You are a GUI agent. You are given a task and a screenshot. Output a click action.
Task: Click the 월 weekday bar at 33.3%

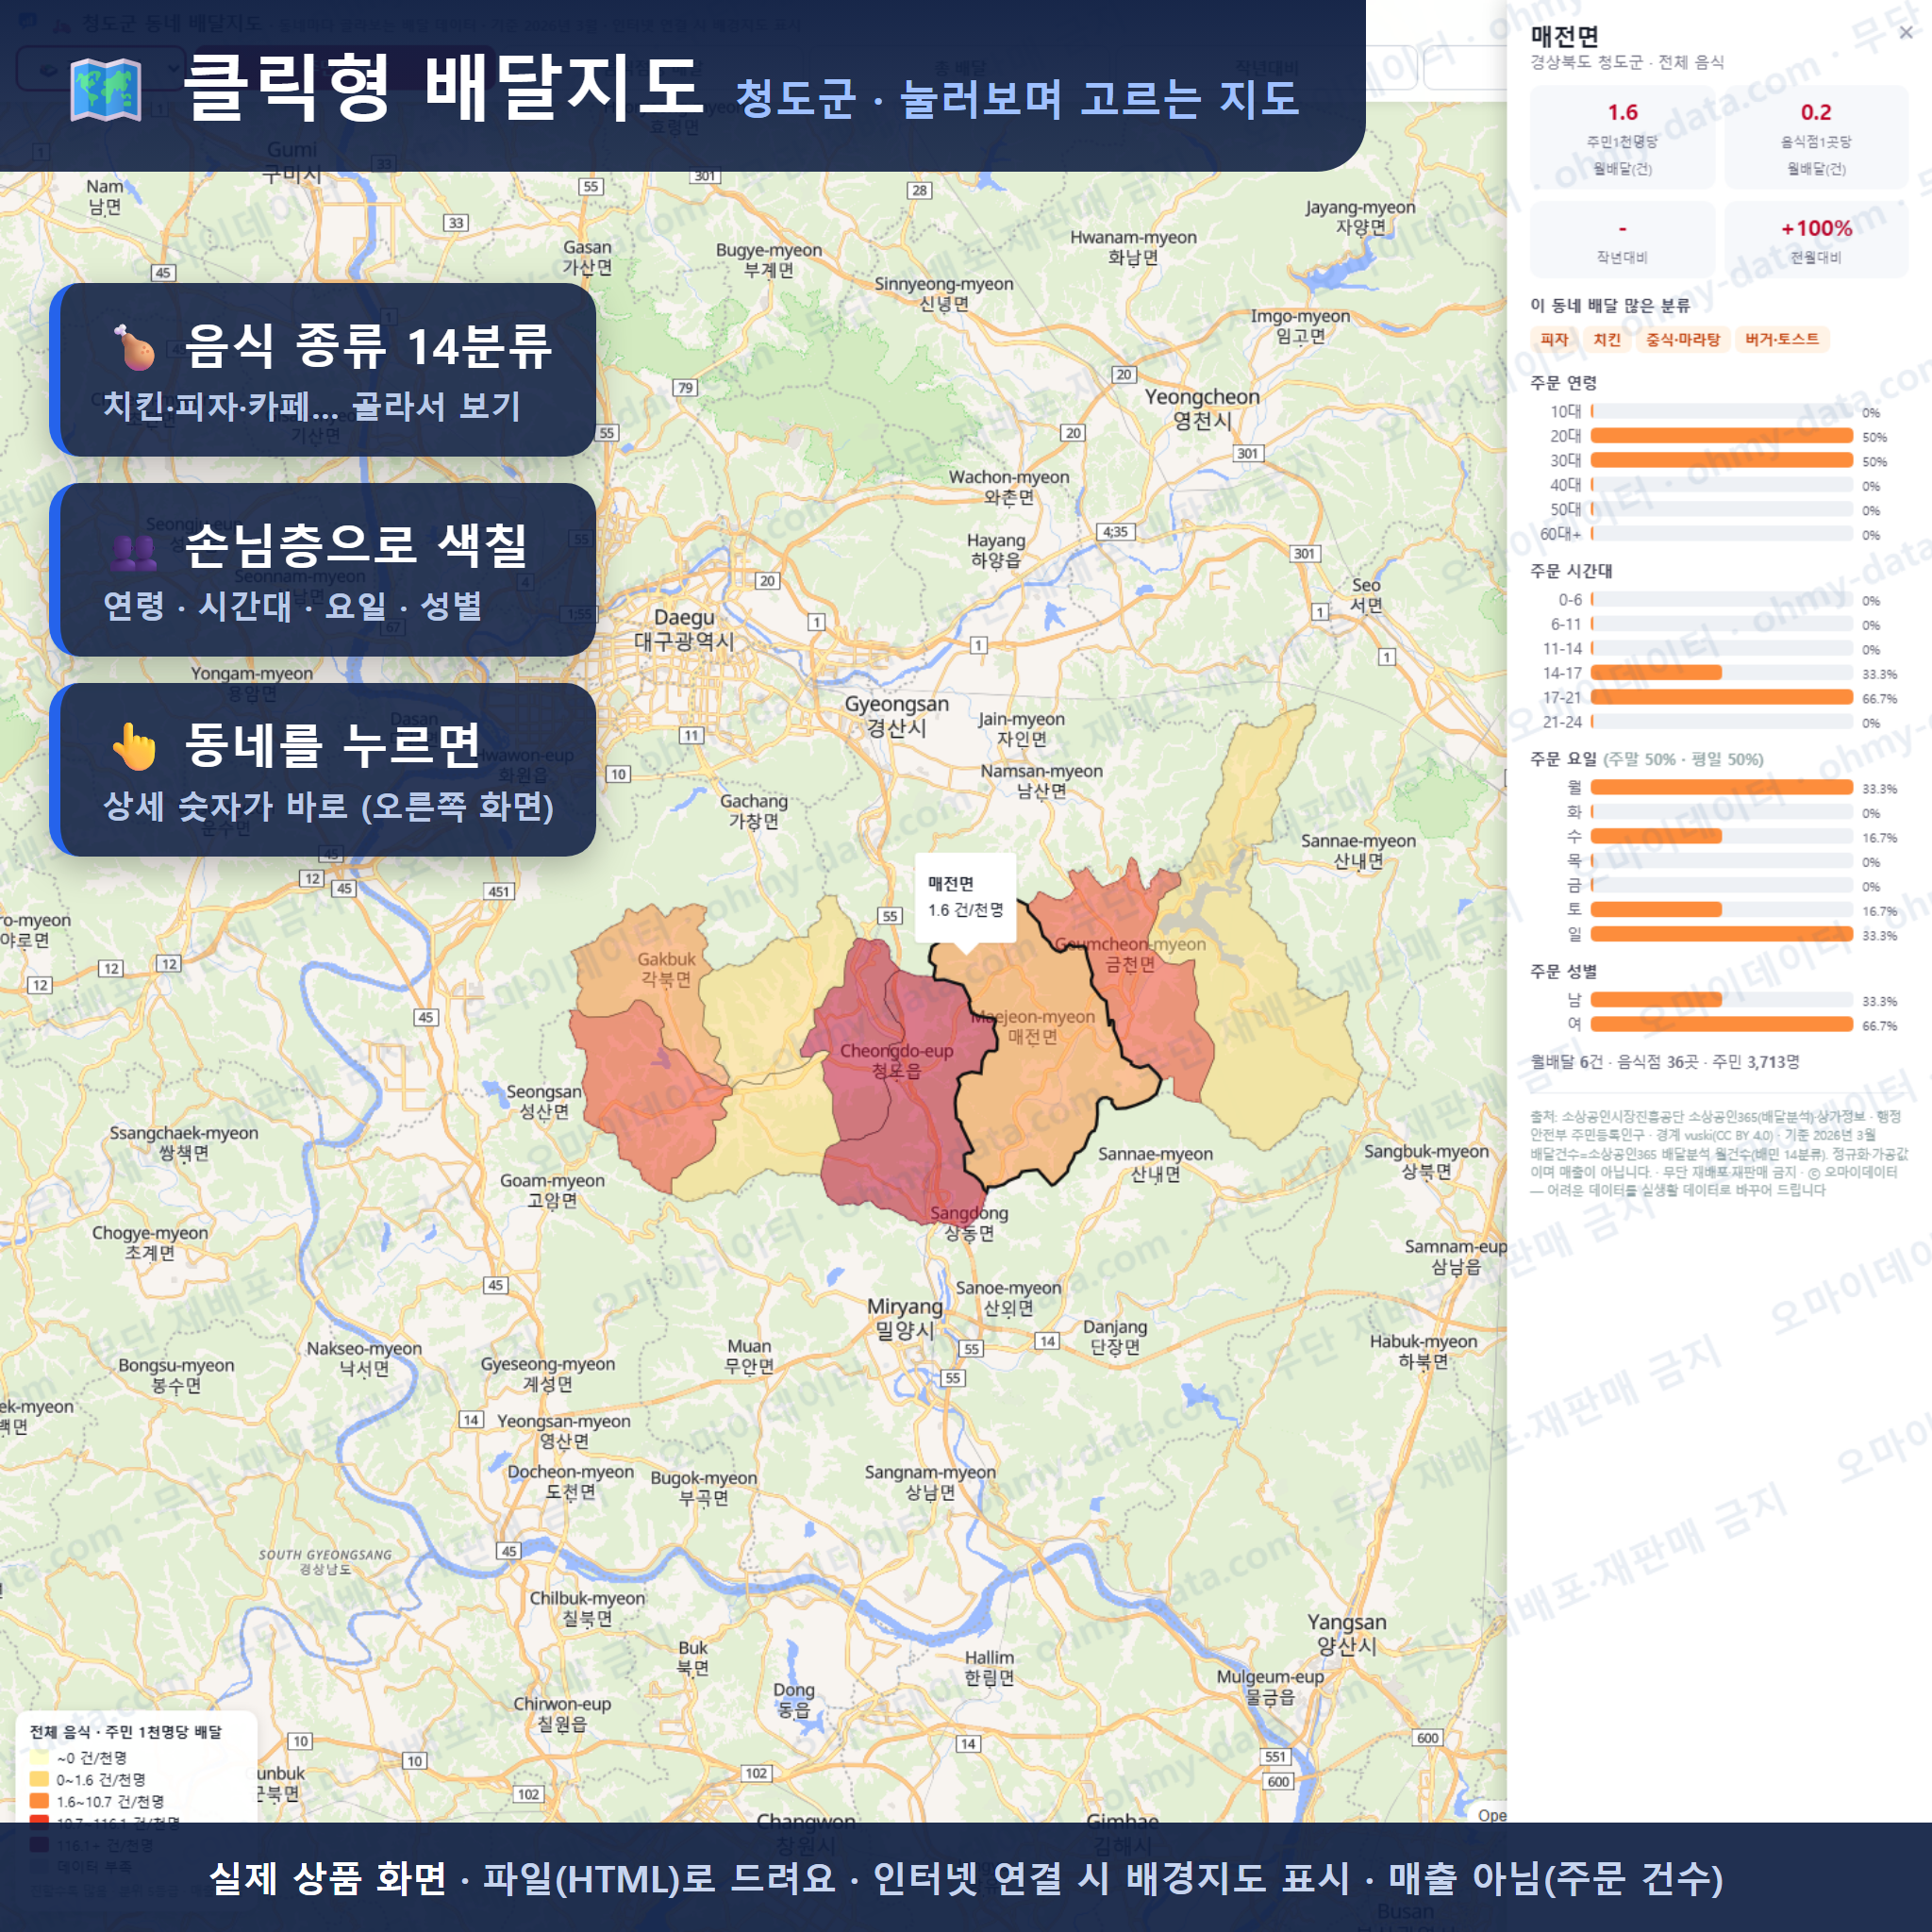tap(1721, 787)
